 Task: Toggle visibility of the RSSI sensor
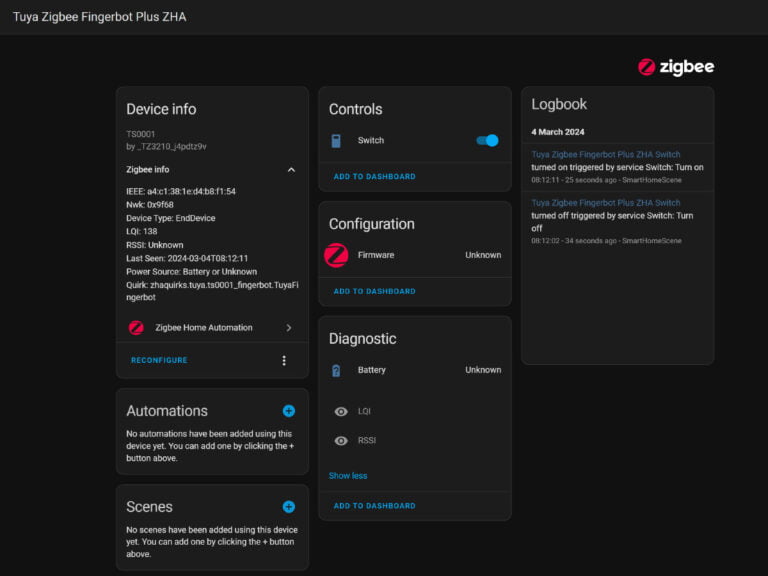pyautogui.click(x=341, y=441)
